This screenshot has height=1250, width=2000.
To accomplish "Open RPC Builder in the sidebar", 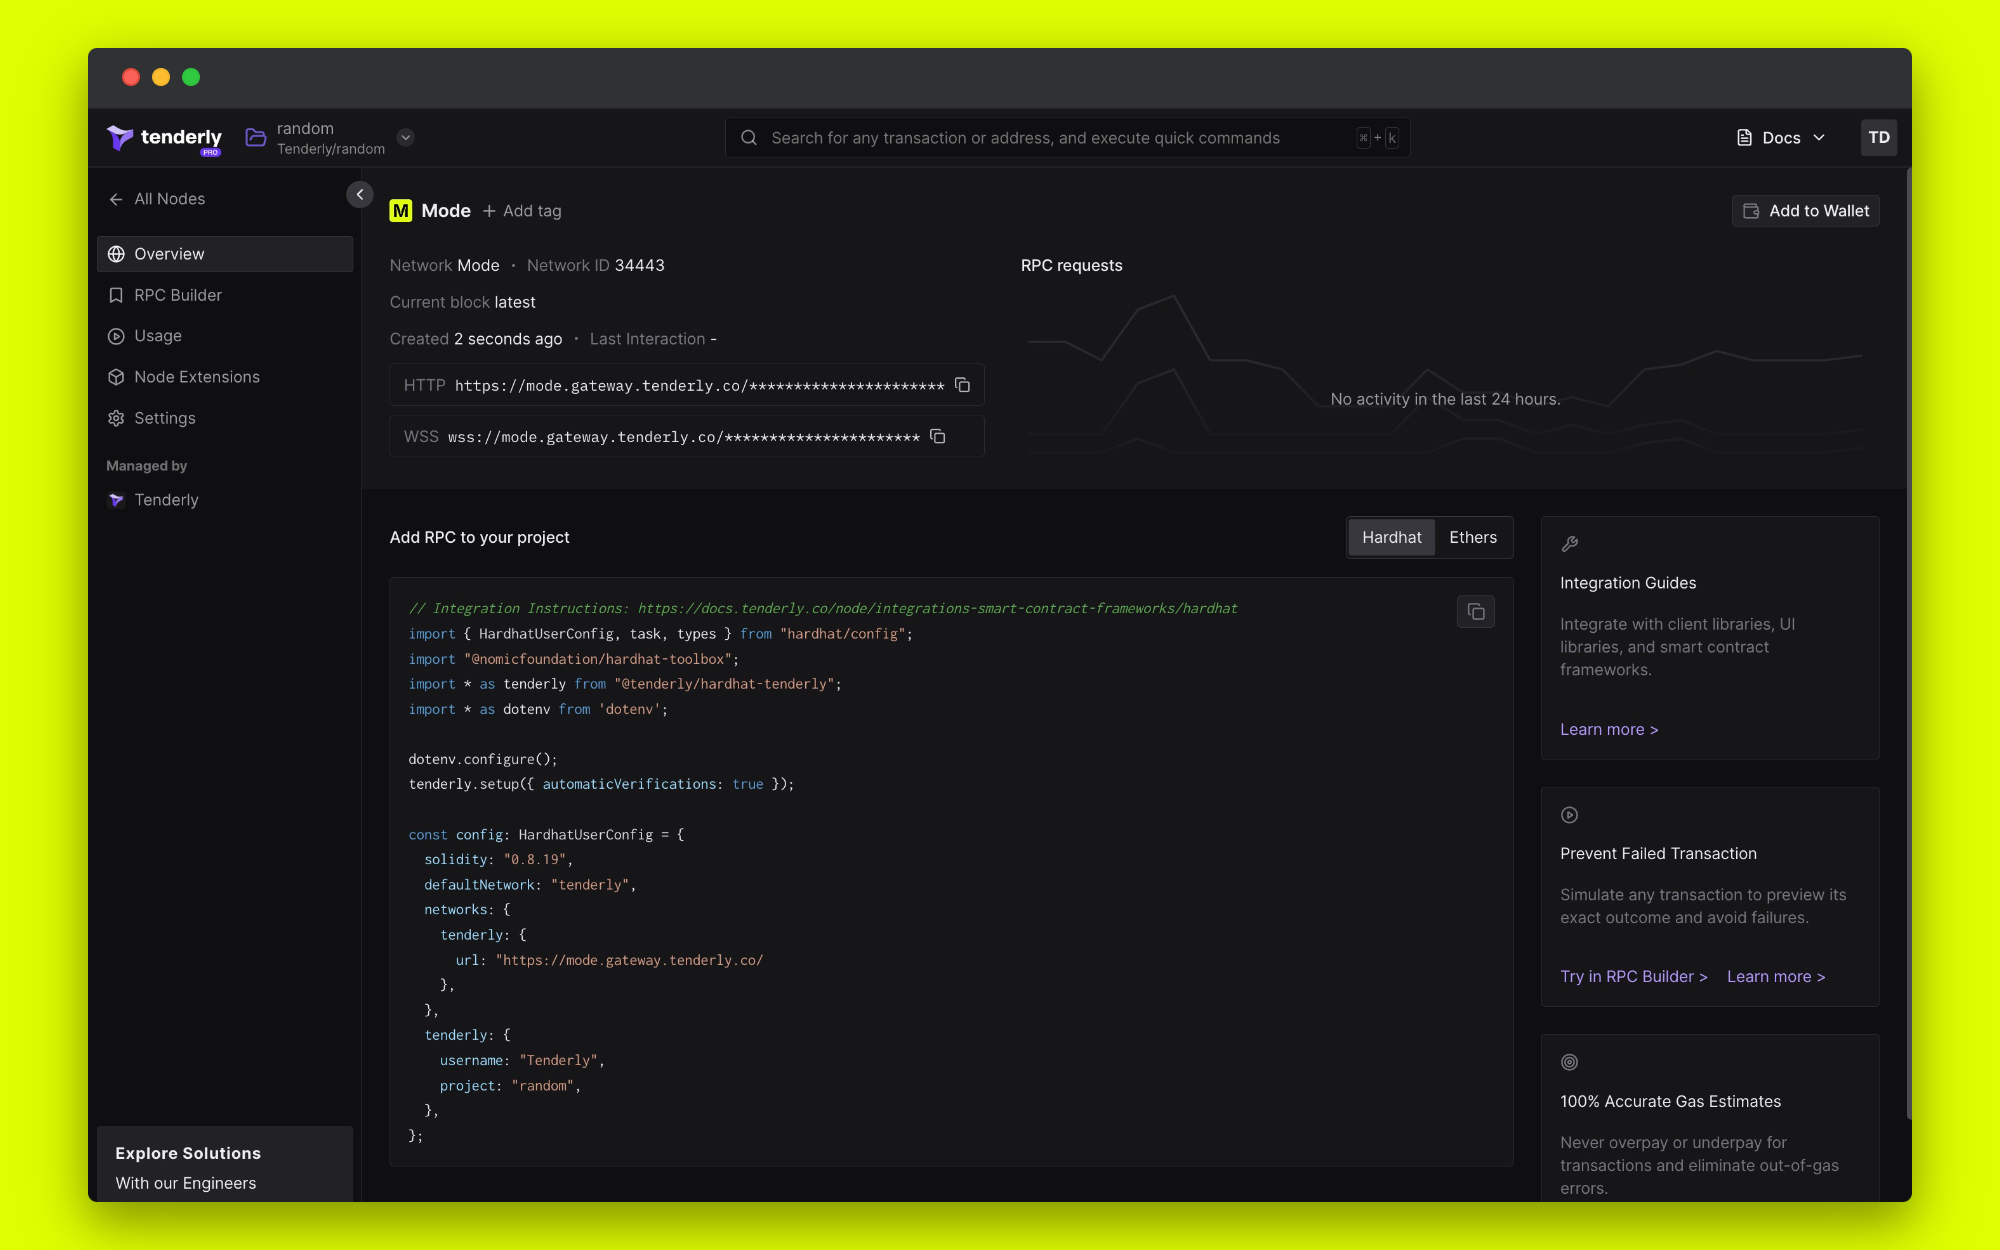I will [178, 295].
